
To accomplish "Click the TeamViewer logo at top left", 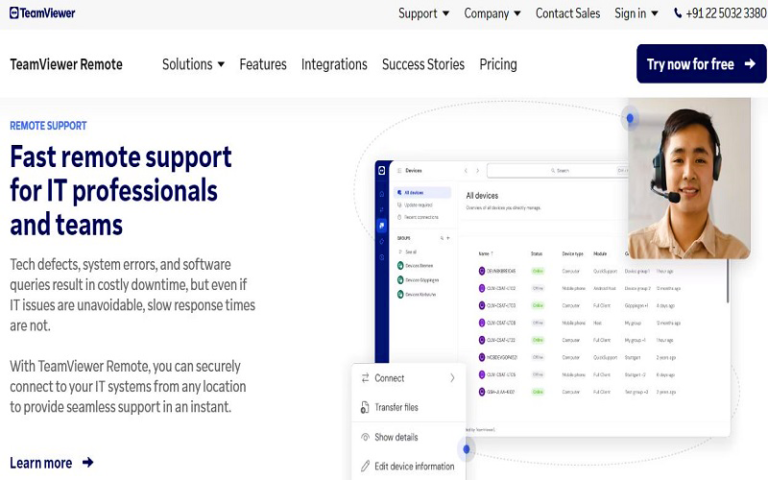I will [x=42, y=13].
